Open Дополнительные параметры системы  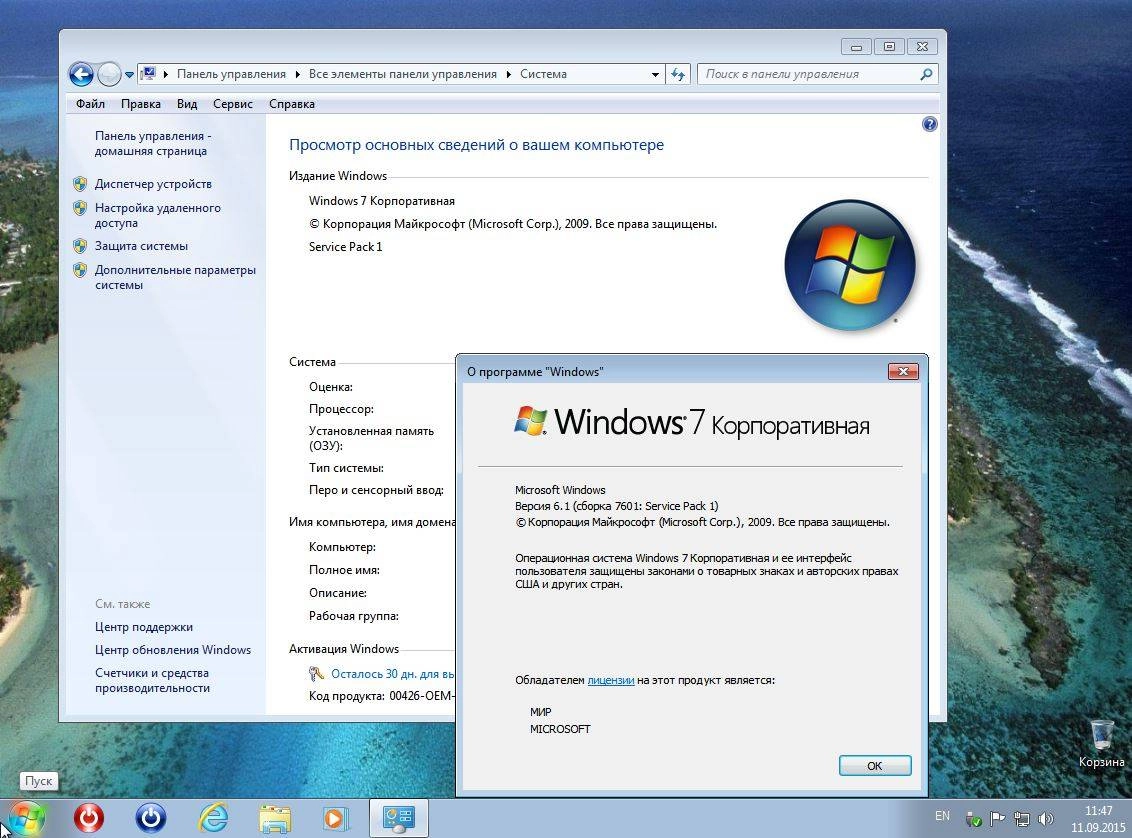pyautogui.click(x=175, y=277)
